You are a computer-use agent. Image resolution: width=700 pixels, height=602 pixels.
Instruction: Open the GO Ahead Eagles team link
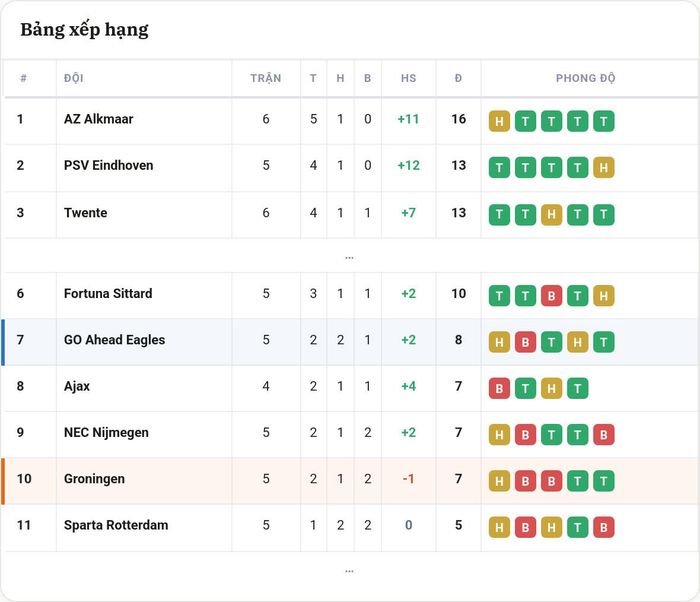point(114,340)
